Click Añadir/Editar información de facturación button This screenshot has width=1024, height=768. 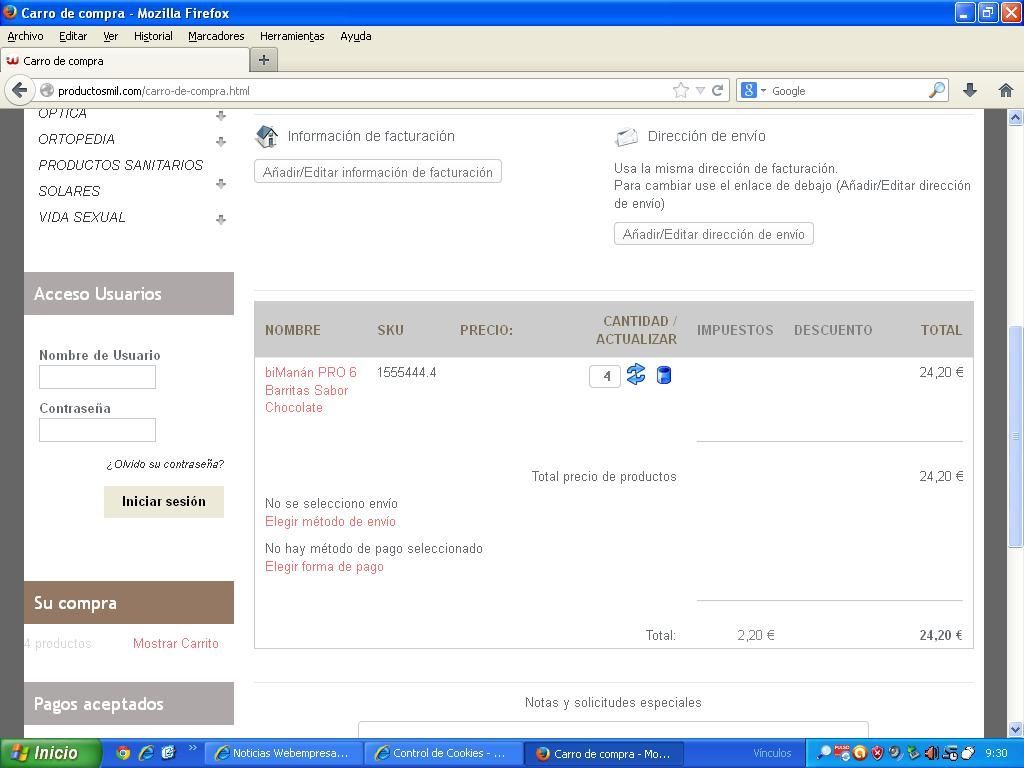pyautogui.click(x=377, y=172)
